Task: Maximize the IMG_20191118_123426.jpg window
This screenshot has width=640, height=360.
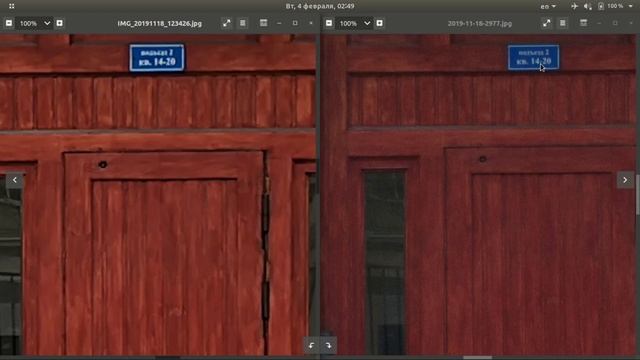Action: click(x=295, y=23)
